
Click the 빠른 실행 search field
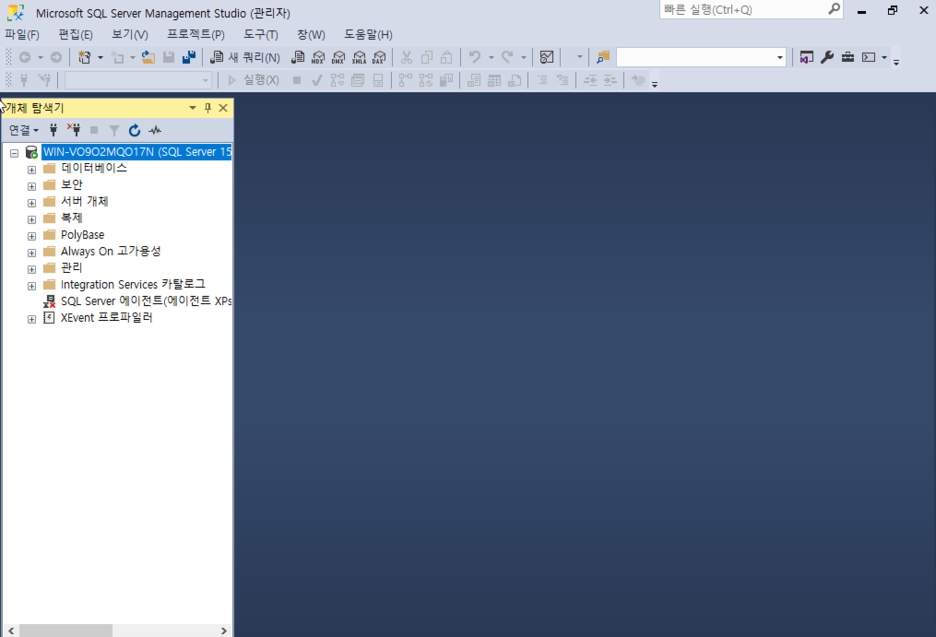[x=743, y=10]
